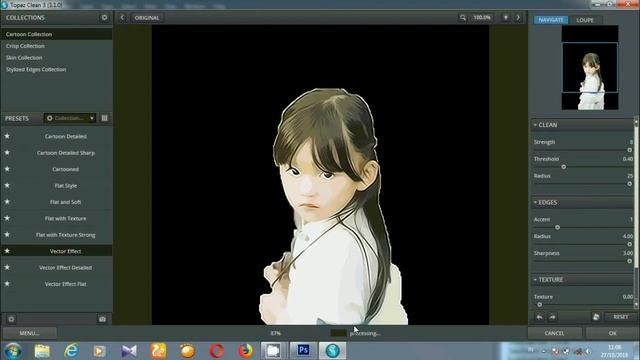
Task: Collapse the TEXTURE section
Action: click(x=535, y=280)
